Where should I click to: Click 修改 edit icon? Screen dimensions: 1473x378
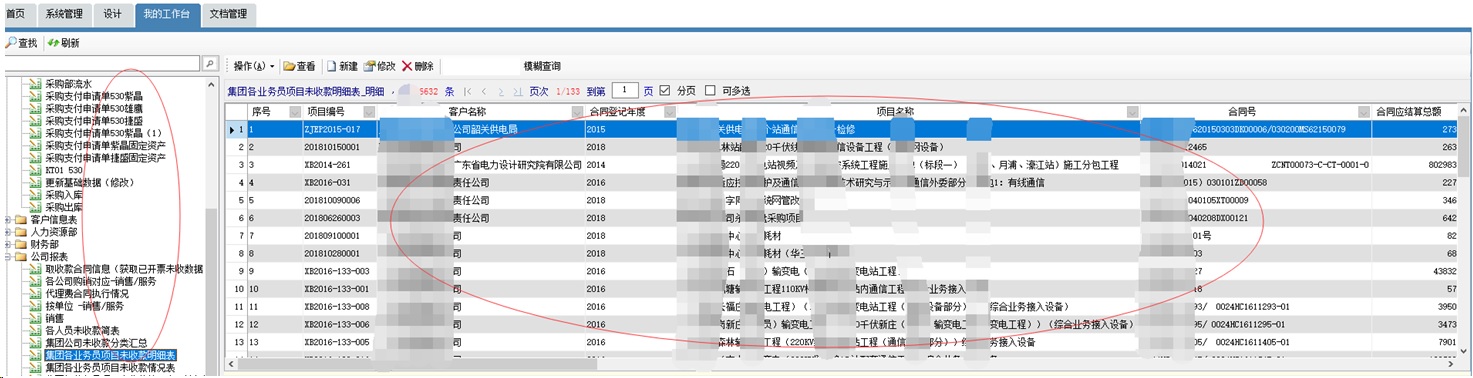pos(370,66)
